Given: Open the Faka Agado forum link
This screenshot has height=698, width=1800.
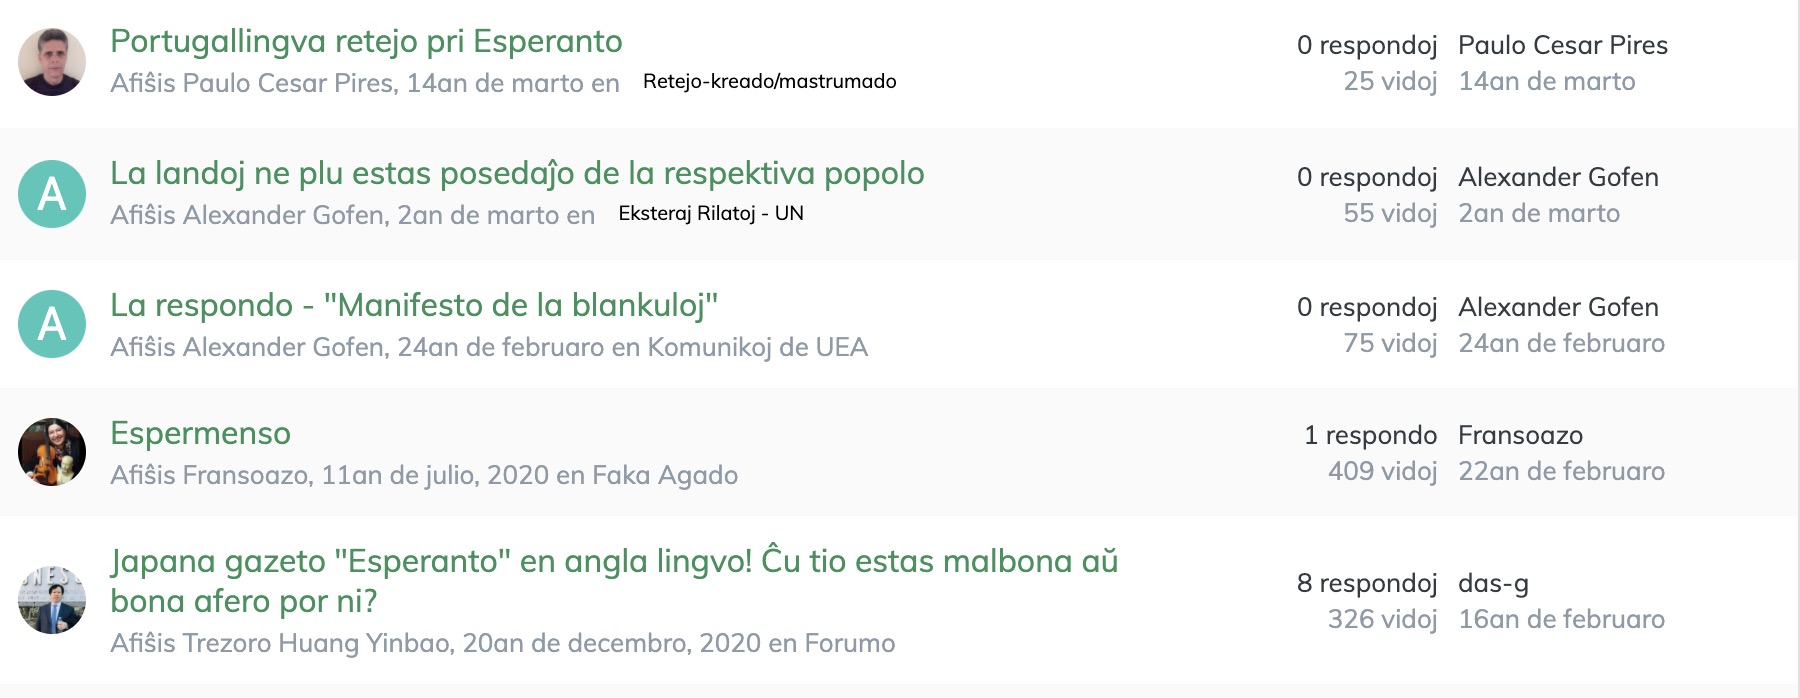Looking at the screenshot, I should [665, 475].
